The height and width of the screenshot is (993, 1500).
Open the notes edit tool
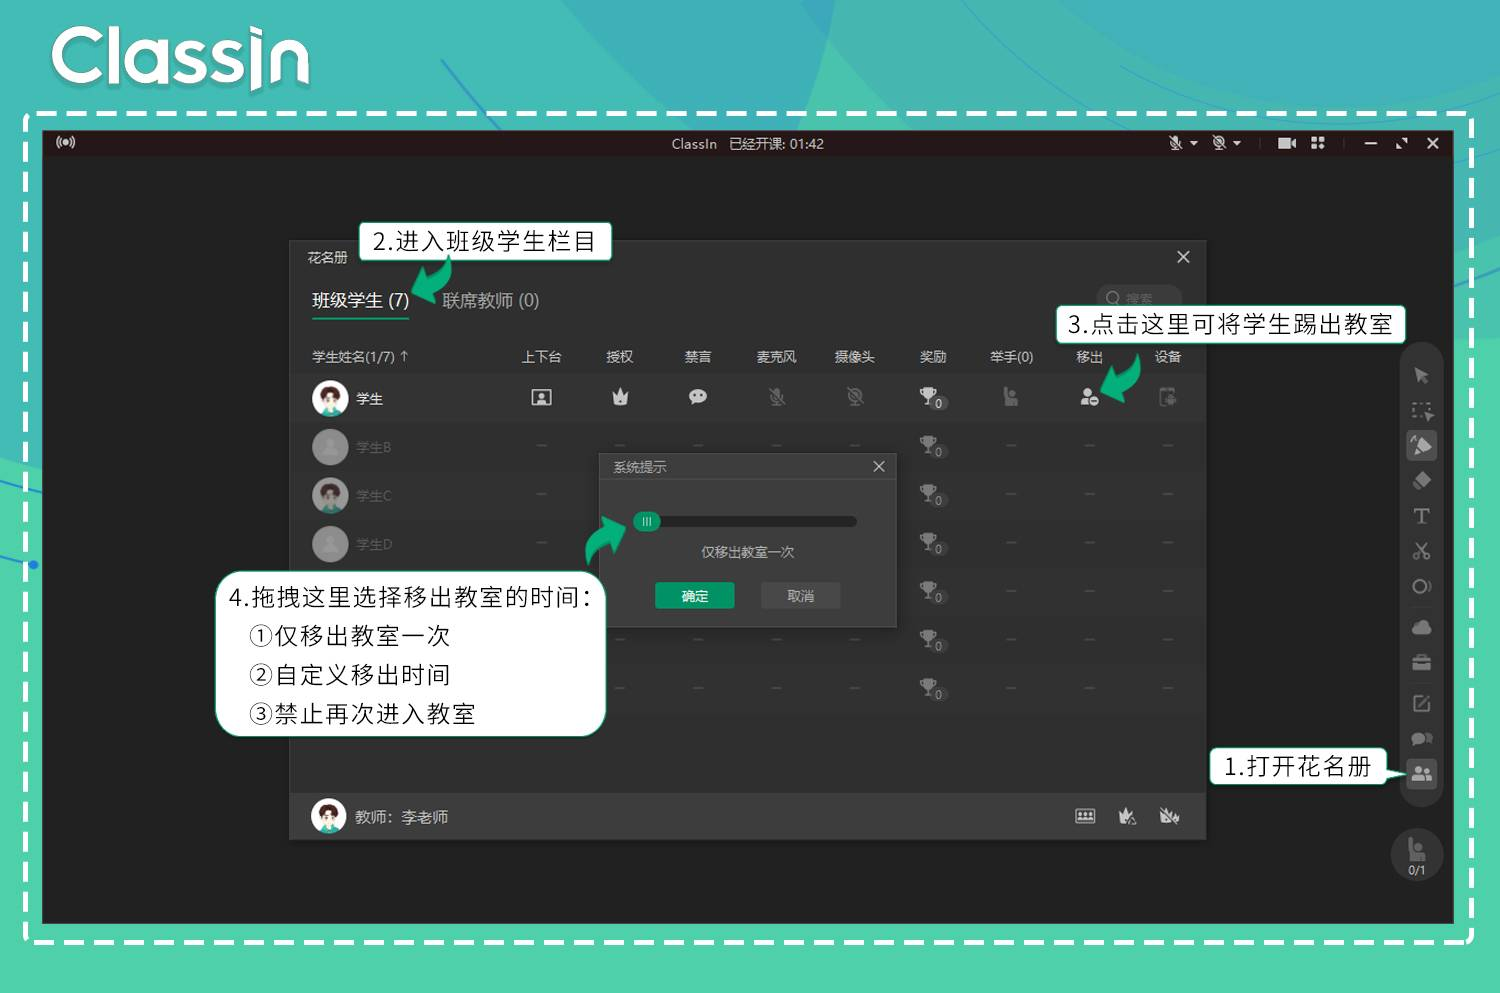pos(1421,703)
